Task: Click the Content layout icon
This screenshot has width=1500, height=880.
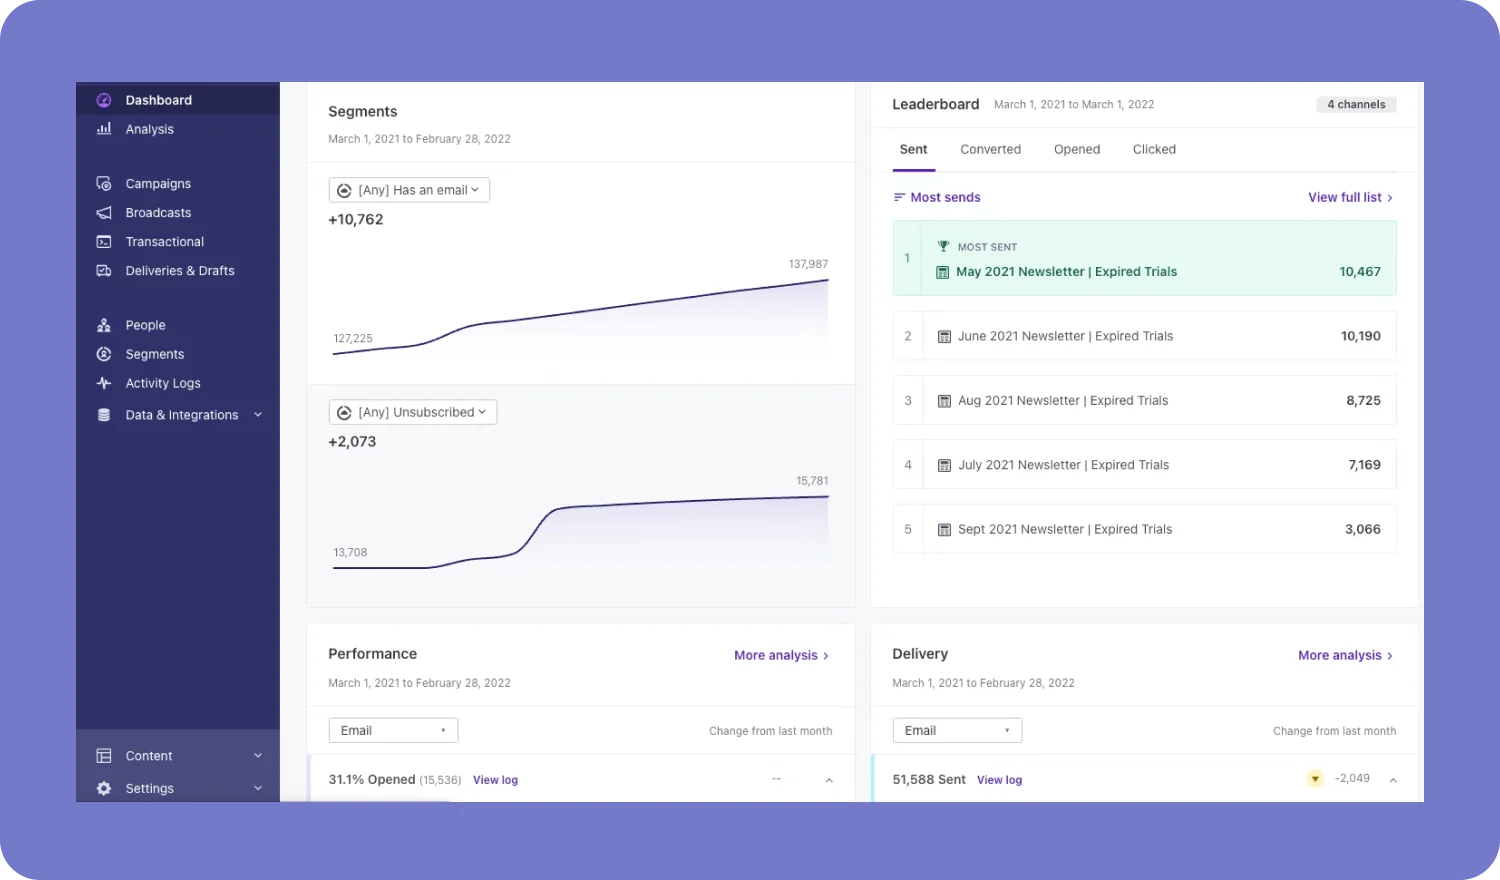Action: tap(104, 756)
